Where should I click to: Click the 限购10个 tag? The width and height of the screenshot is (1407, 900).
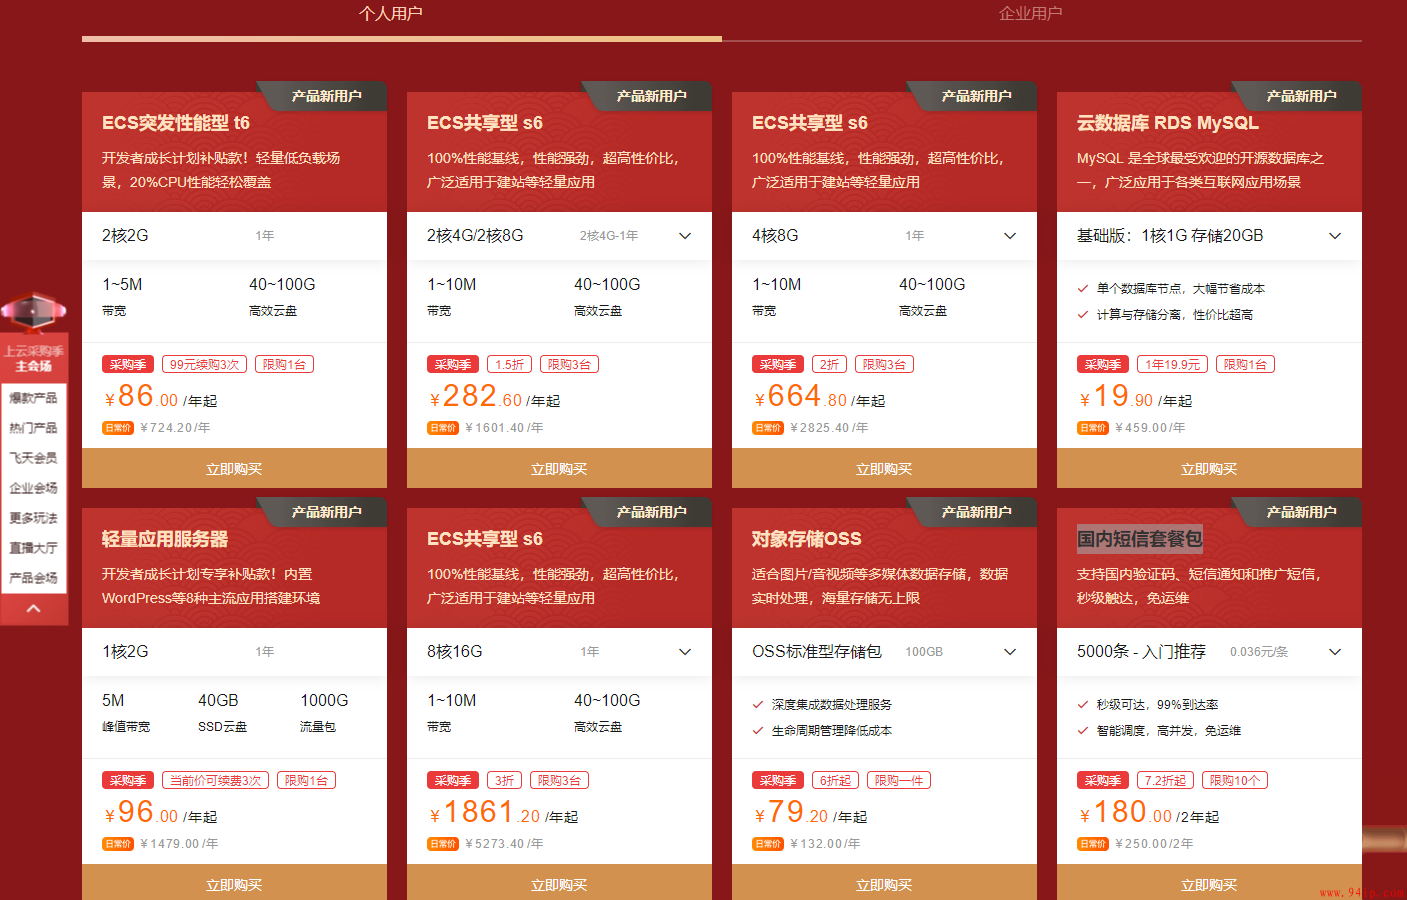point(1235,781)
